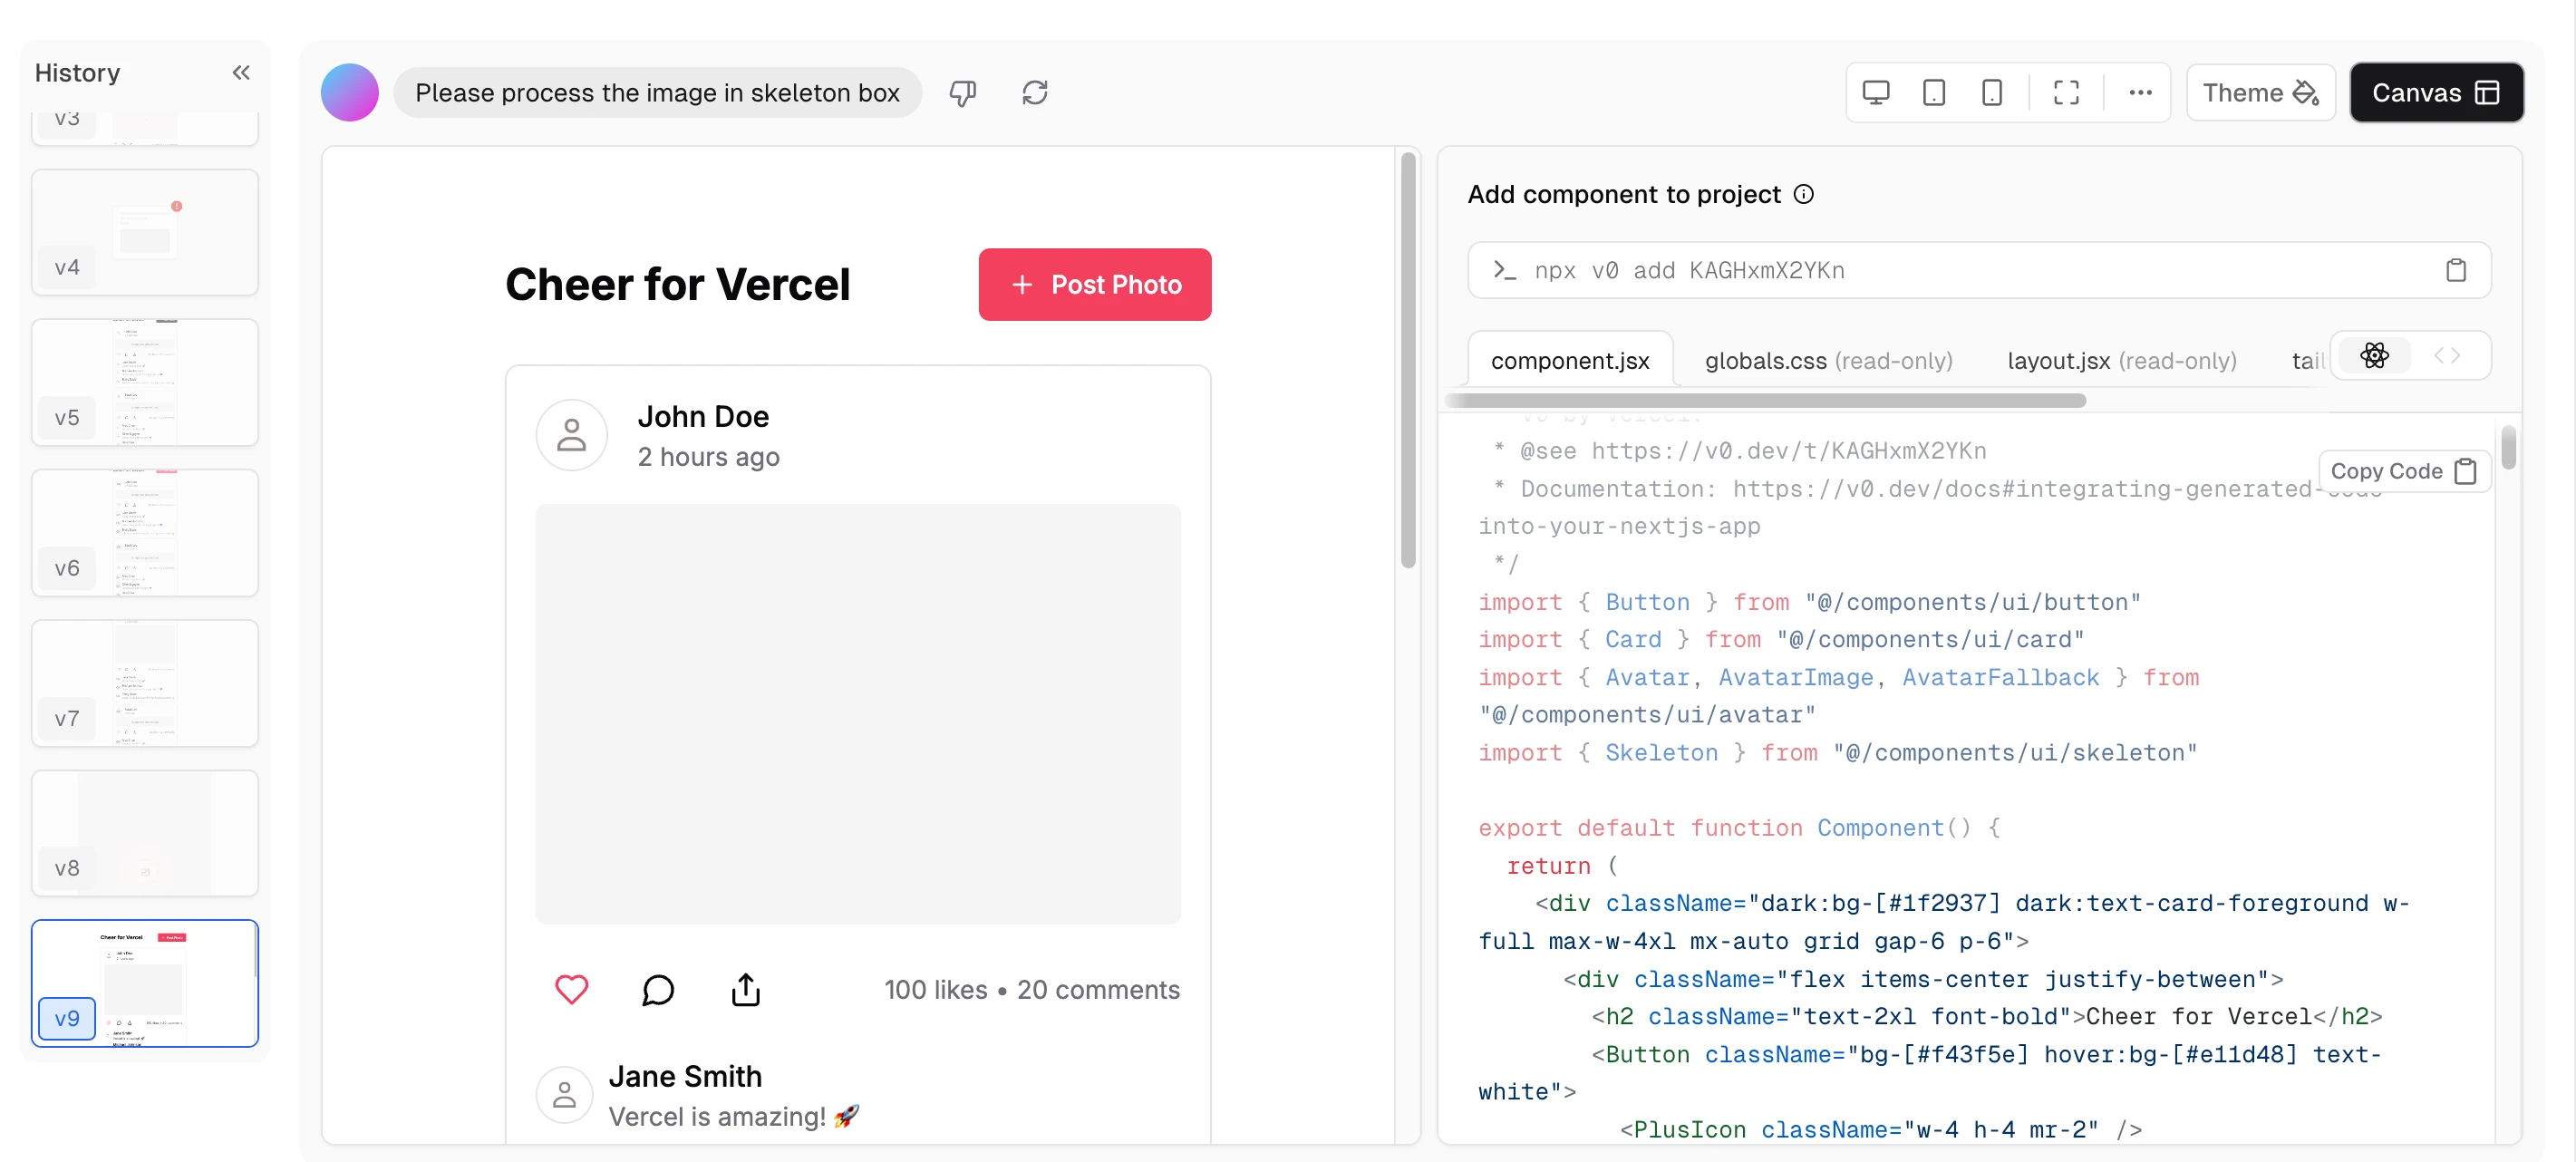Open the v6 history thumbnail
The height and width of the screenshot is (1162, 2576).
[x=145, y=532]
